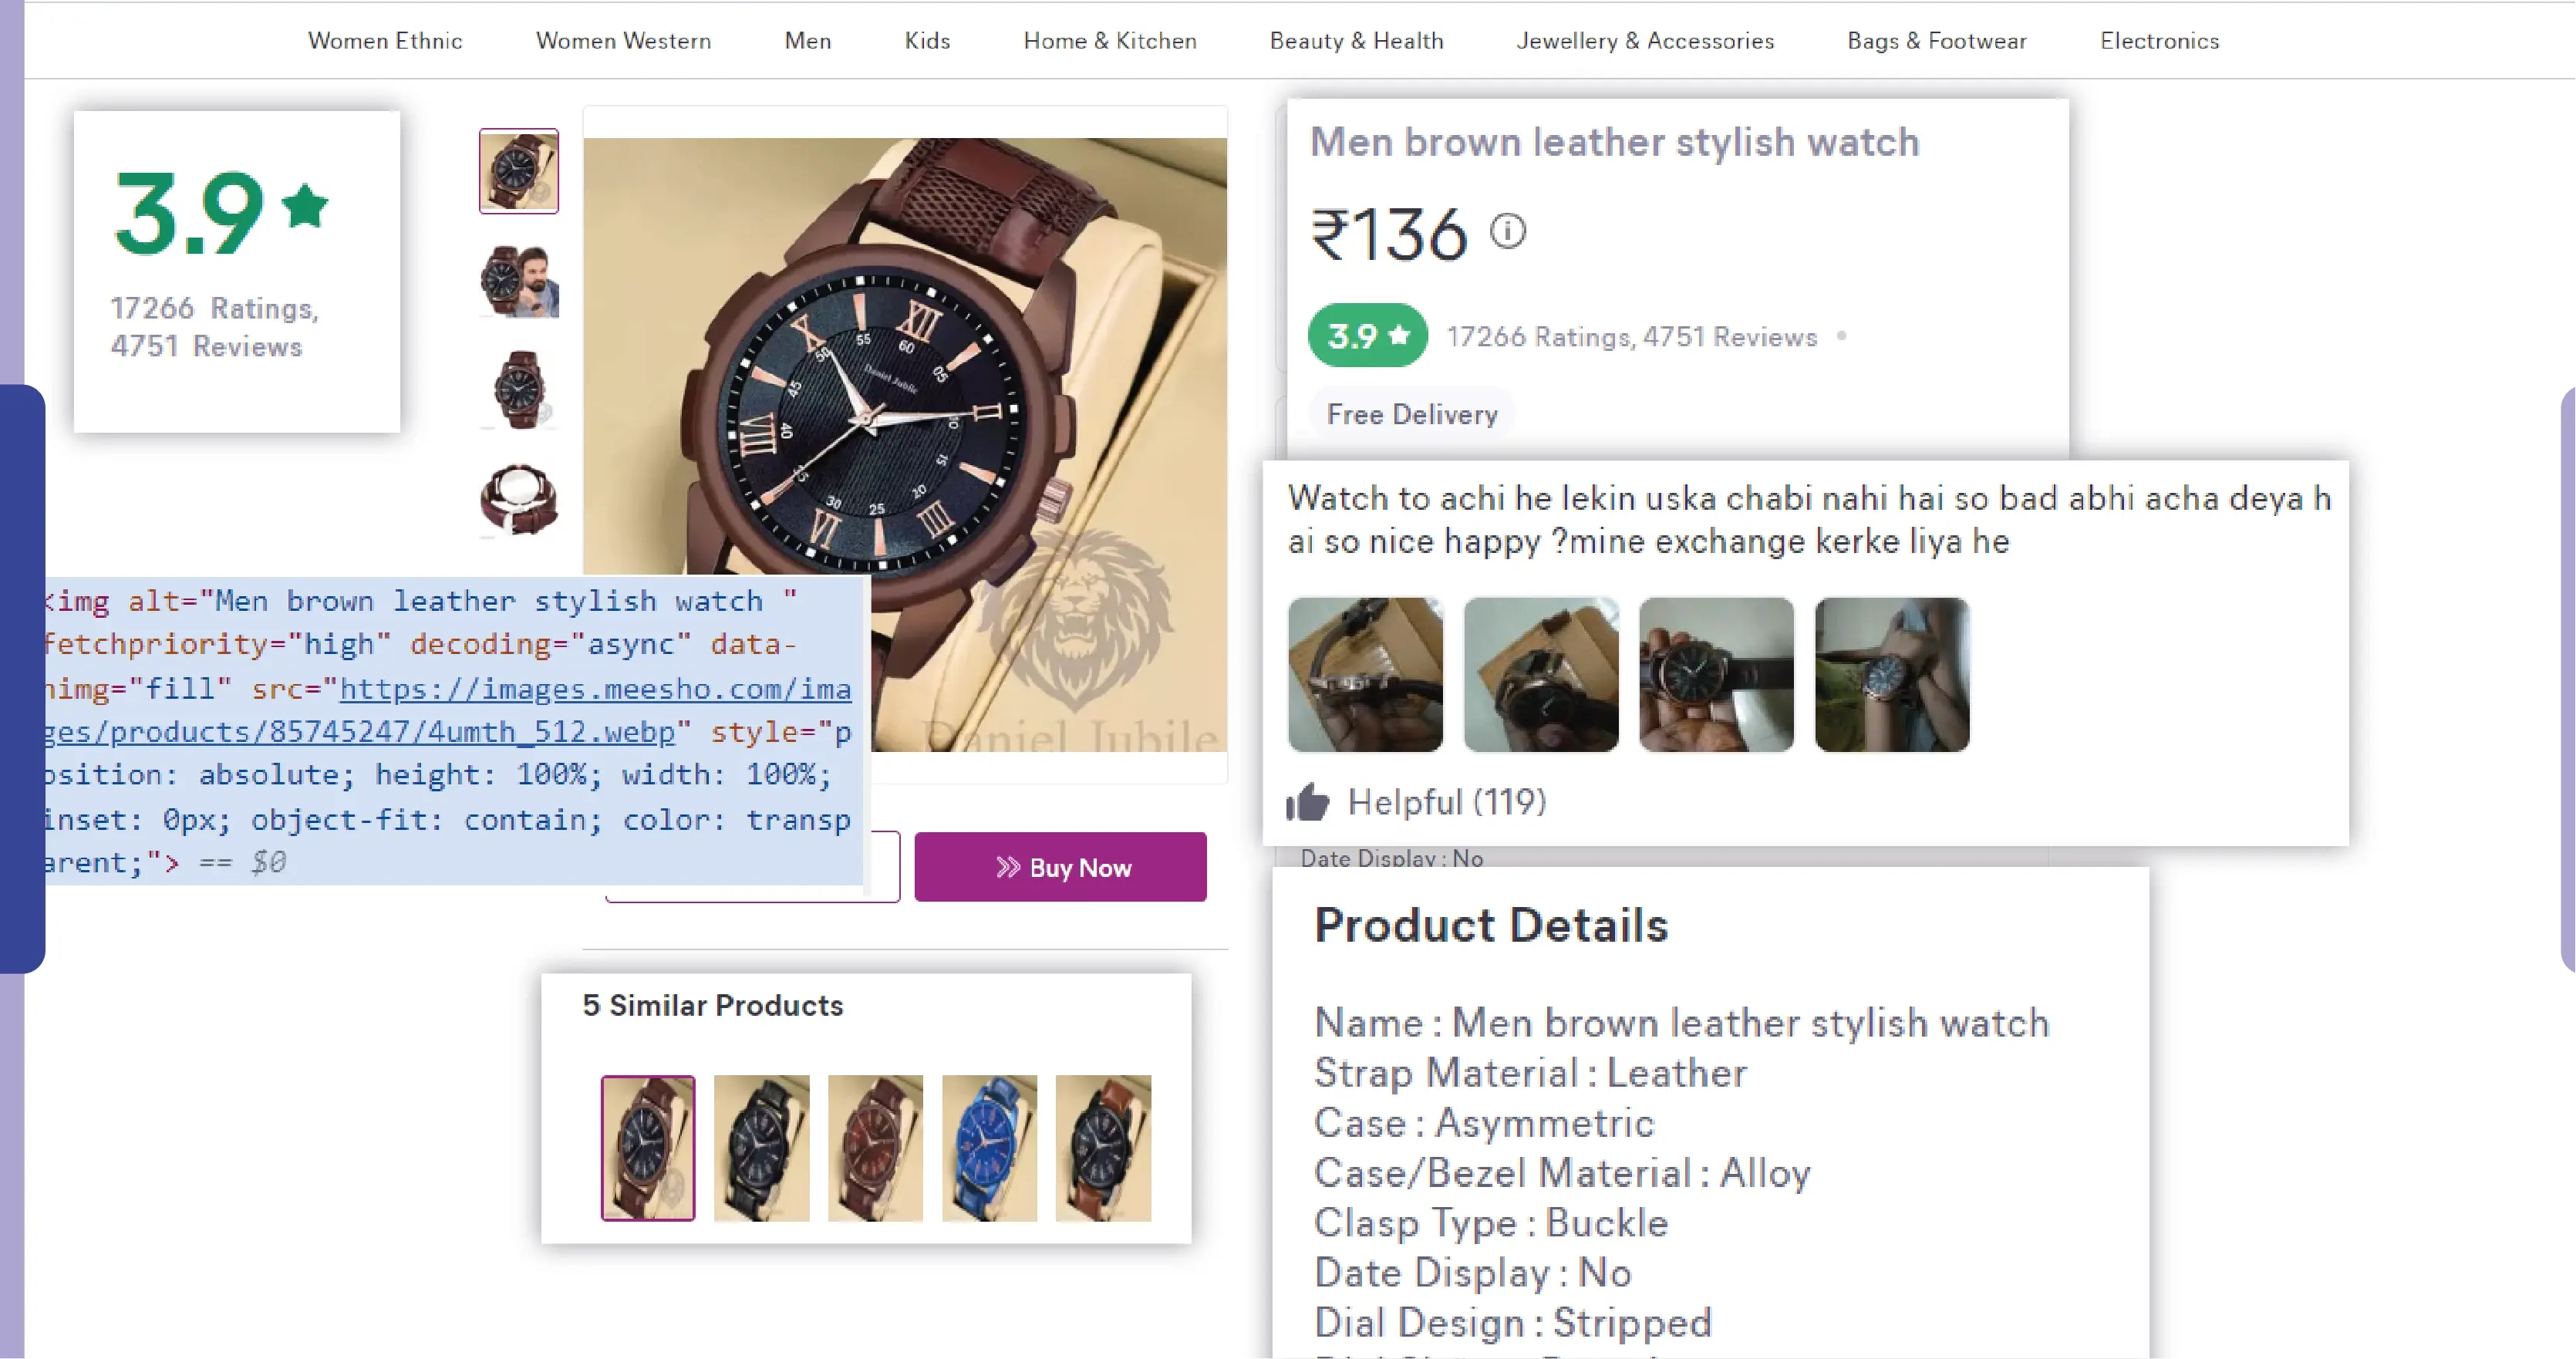Open the wrist-worn watch review photo
Viewport: 2576px width, 1359px height.
click(x=1892, y=675)
